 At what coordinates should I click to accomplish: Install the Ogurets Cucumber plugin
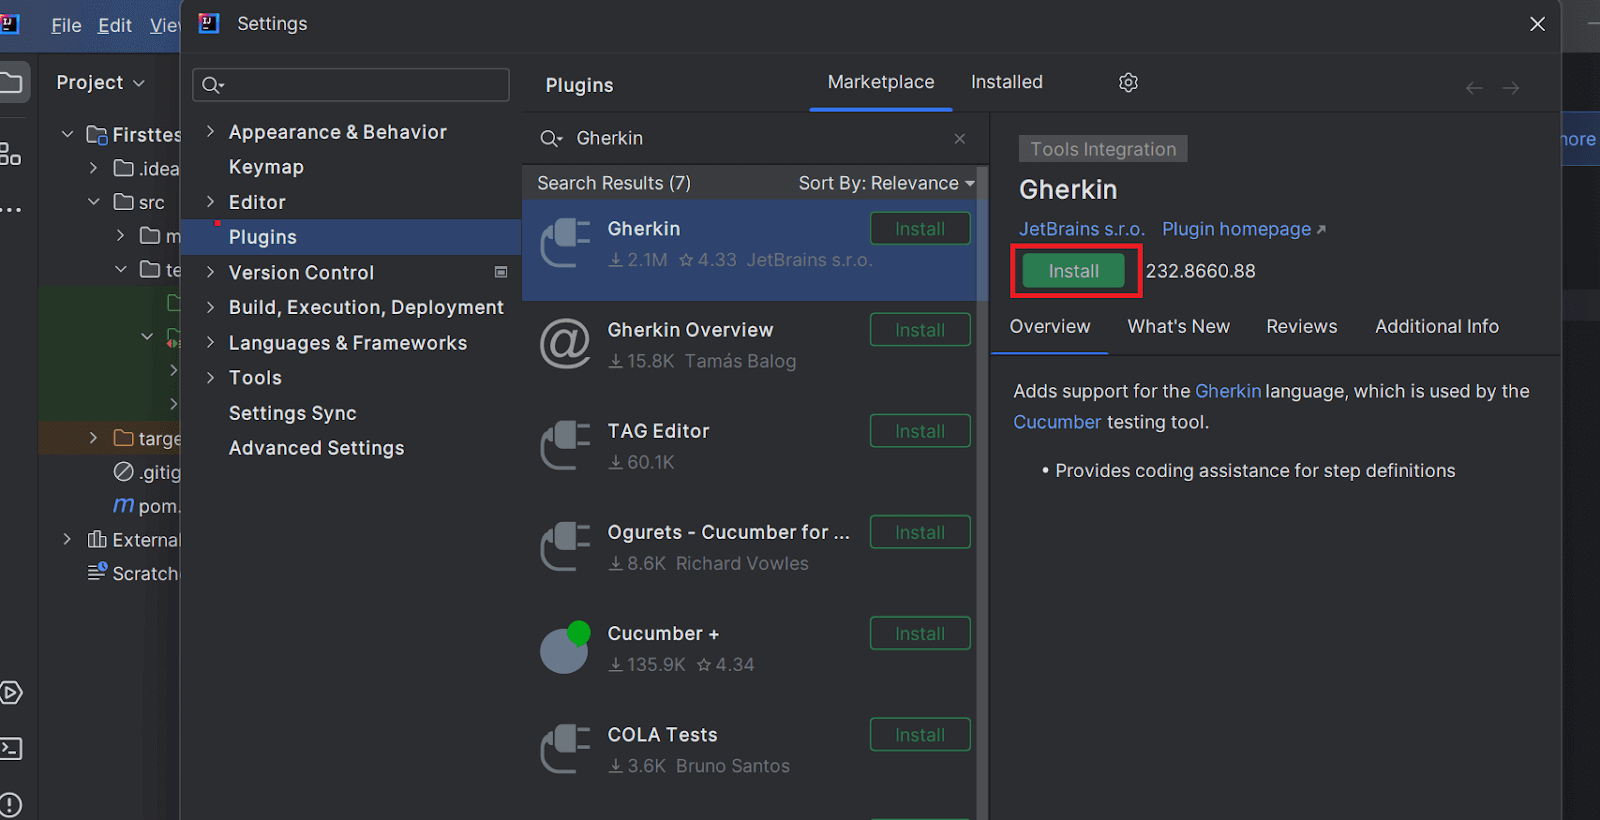coord(920,532)
